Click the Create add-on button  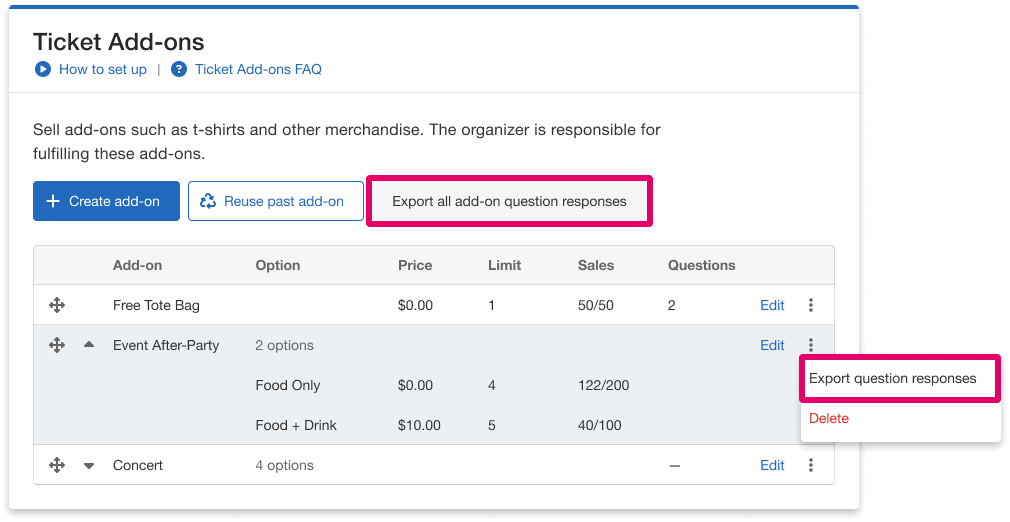[106, 201]
